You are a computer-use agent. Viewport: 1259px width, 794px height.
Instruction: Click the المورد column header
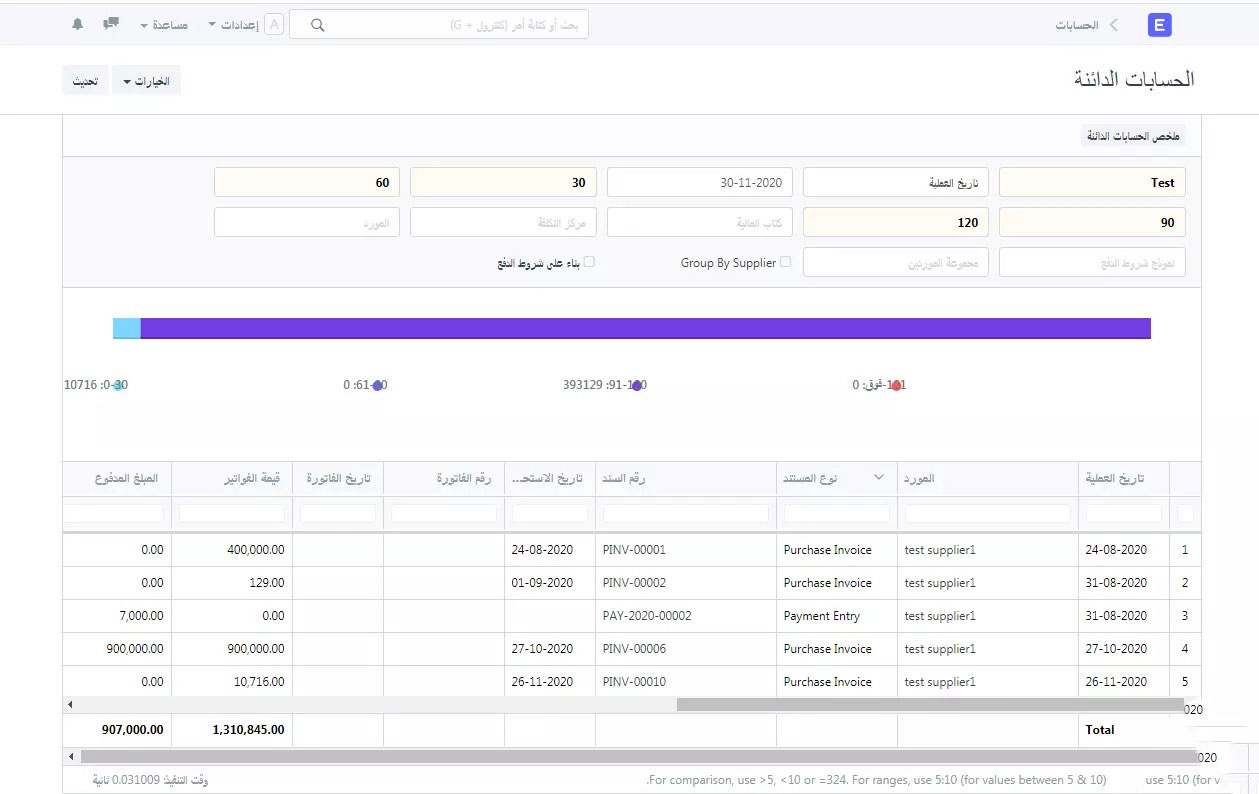[x=988, y=478]
